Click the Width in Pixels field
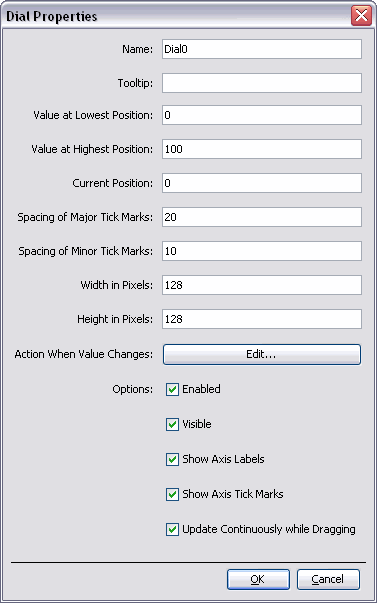The width and height of the screenshot is (377, 603). point(262,285)
